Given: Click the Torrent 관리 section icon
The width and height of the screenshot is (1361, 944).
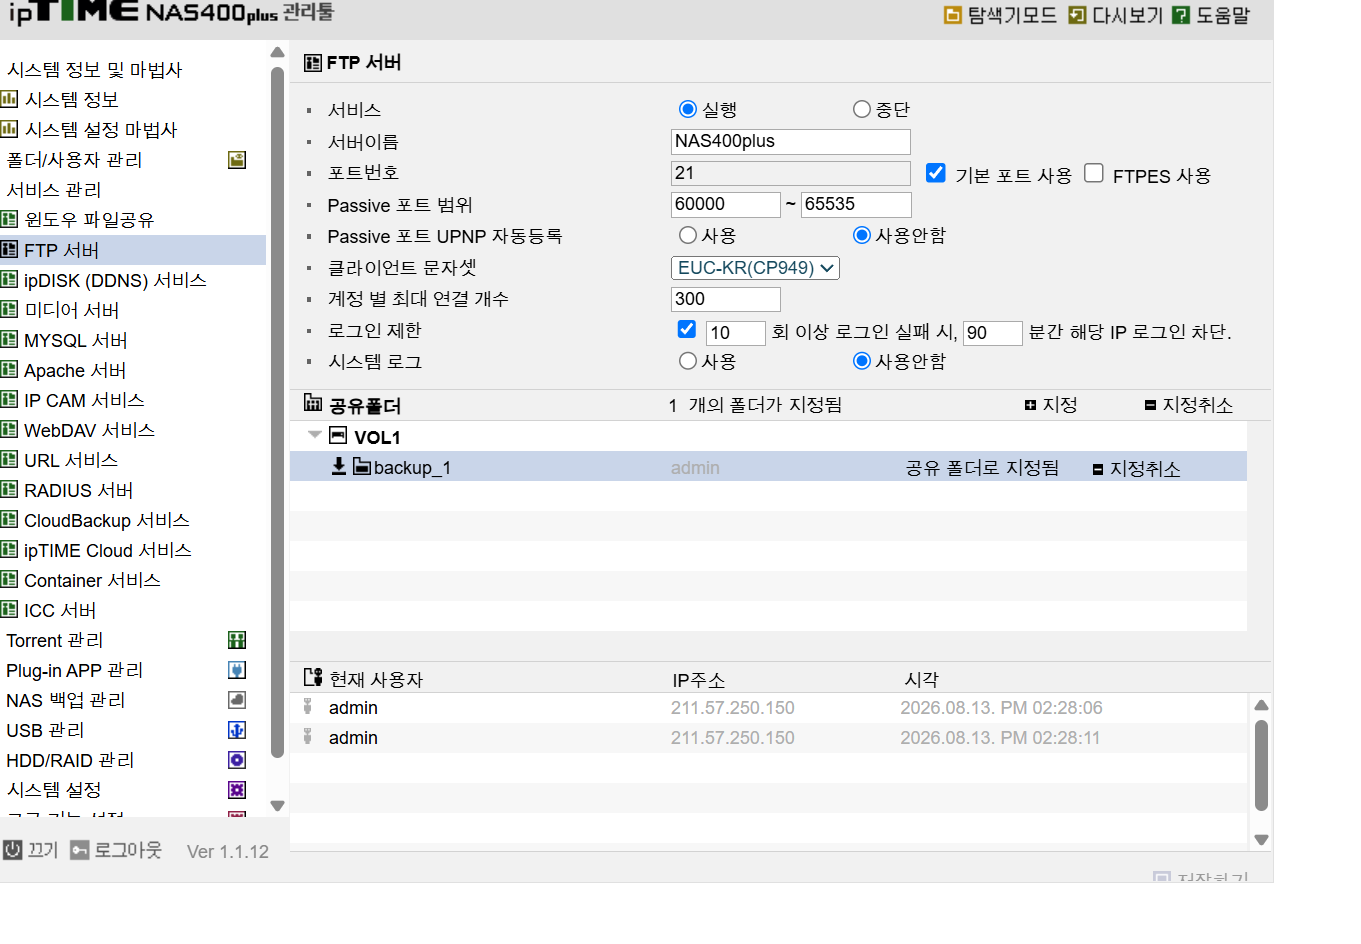Looking at the screenshot, I should pos(237,640).
